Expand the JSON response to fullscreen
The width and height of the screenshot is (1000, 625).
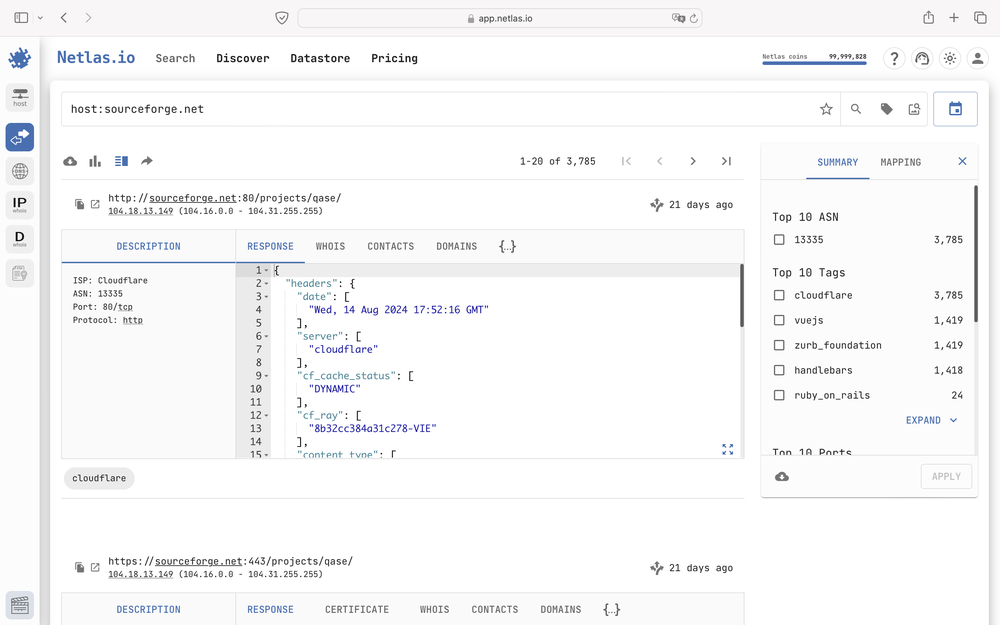(727, 450)
